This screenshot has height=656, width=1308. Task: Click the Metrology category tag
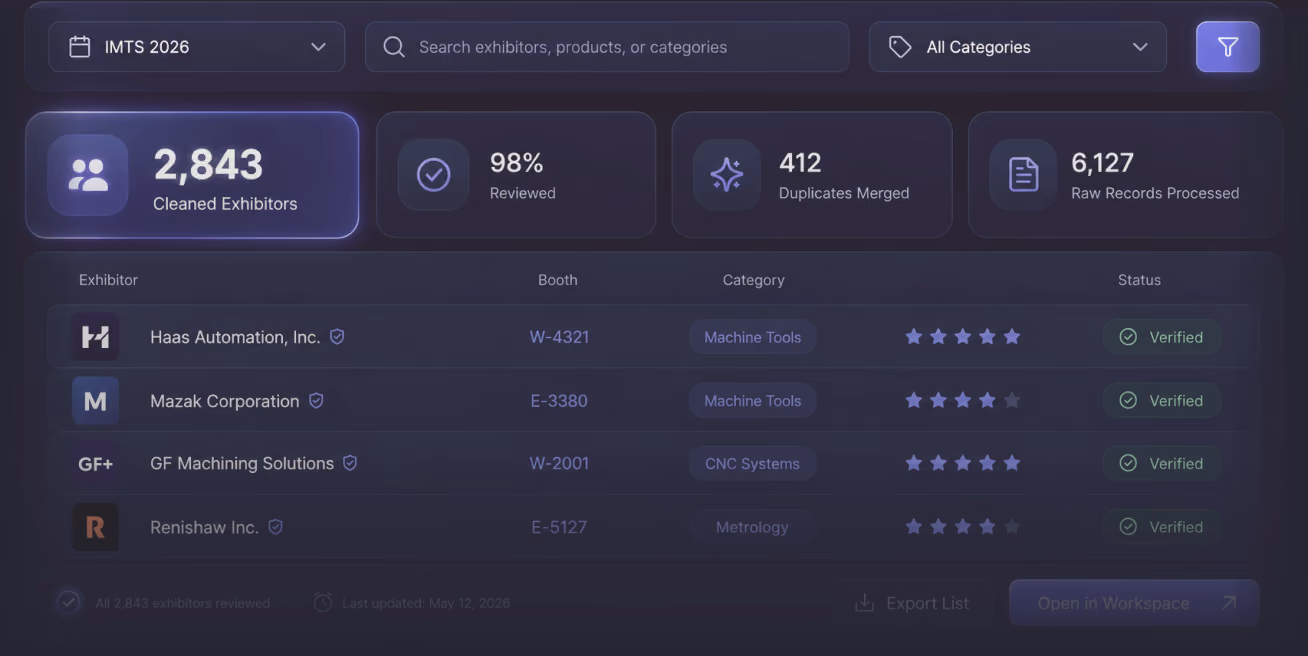click(x=752, y=527)
